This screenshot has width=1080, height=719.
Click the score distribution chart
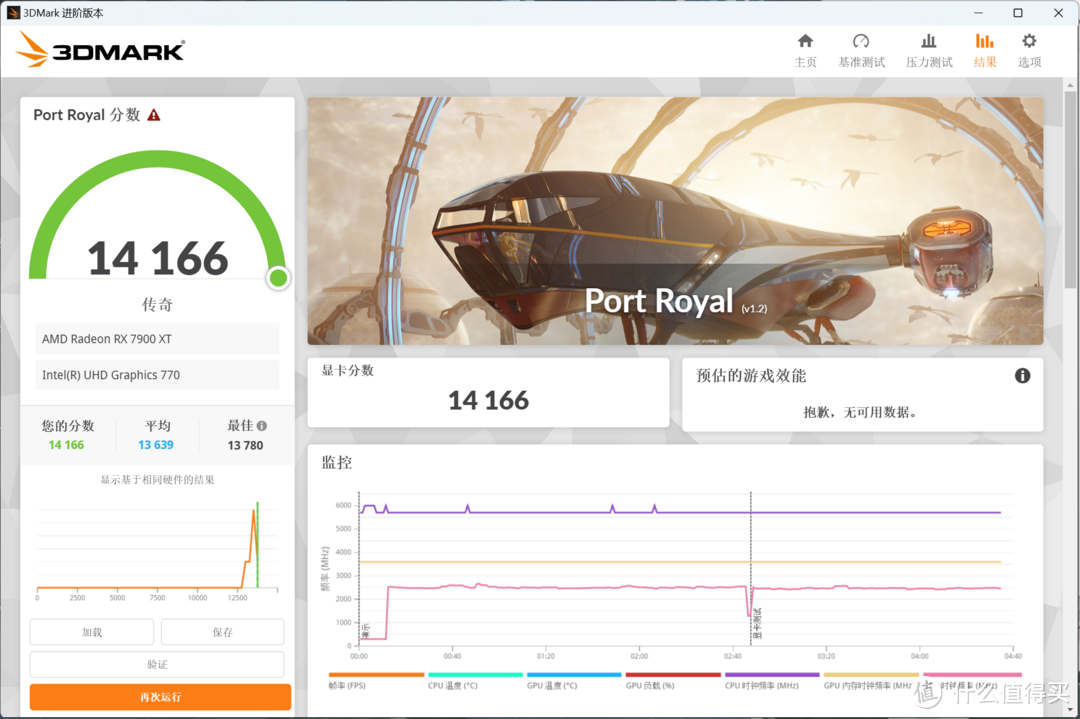(x=157, y=551)
